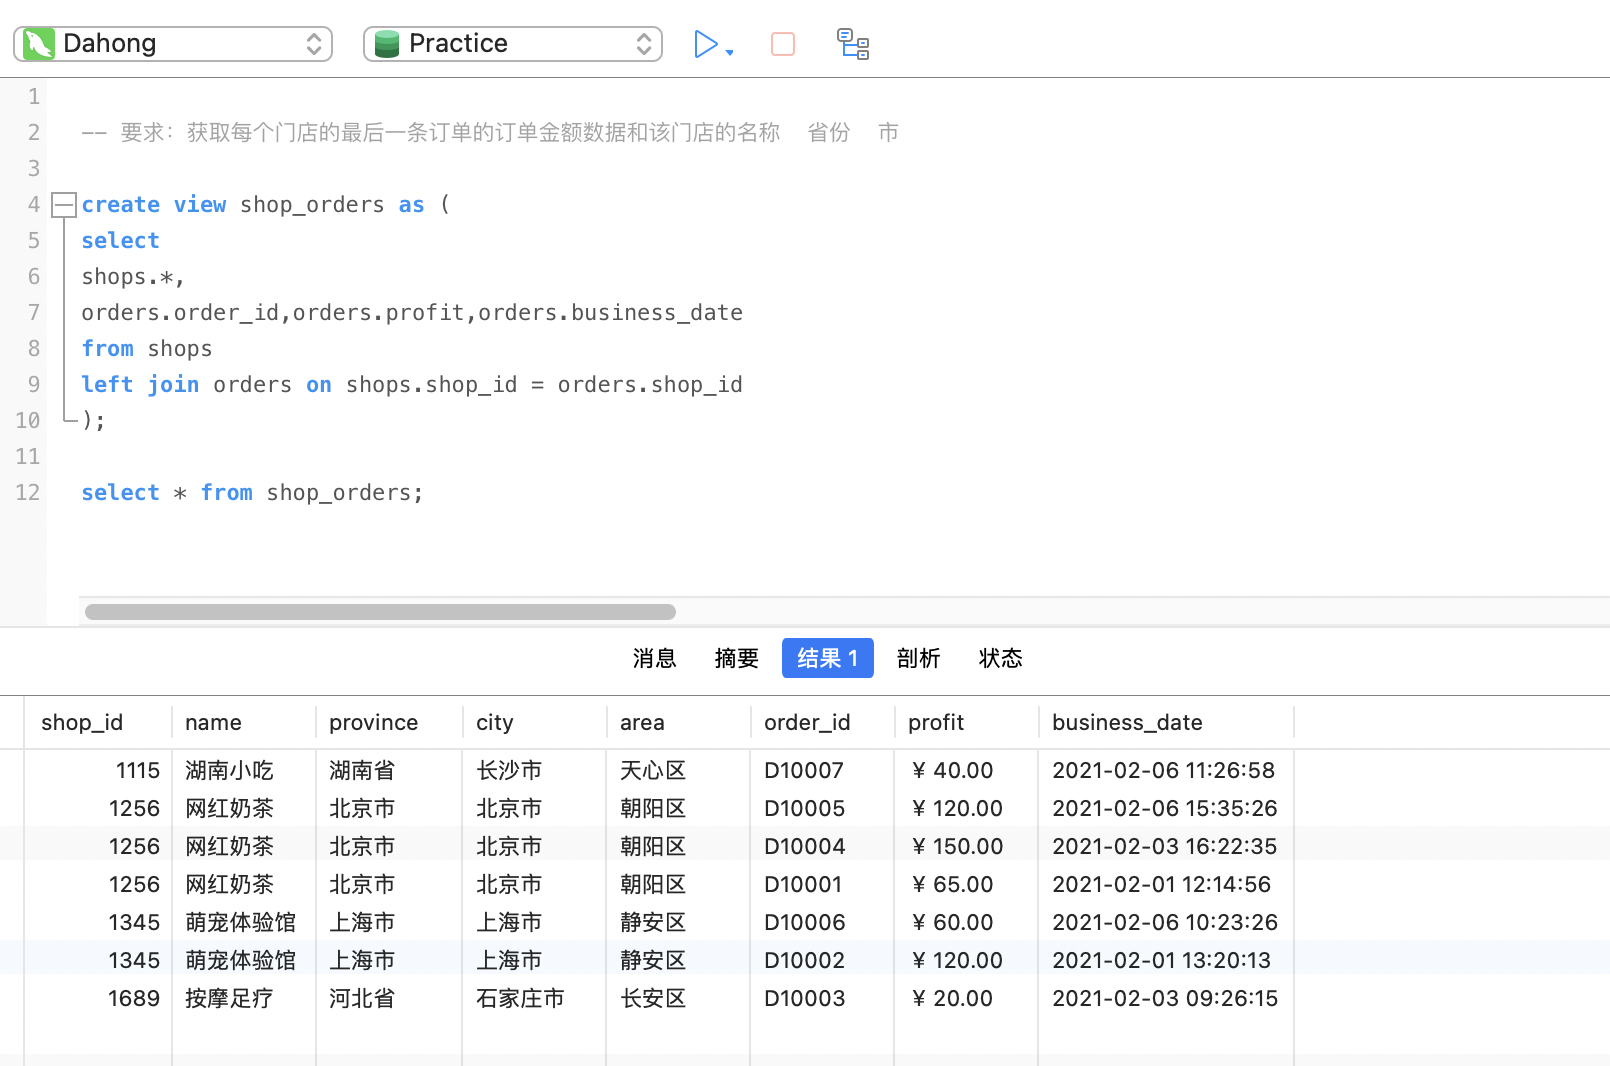Click the business_date column header
The width and height of the screenshot is (1610, 1066).
click(x=1126, y=722)
